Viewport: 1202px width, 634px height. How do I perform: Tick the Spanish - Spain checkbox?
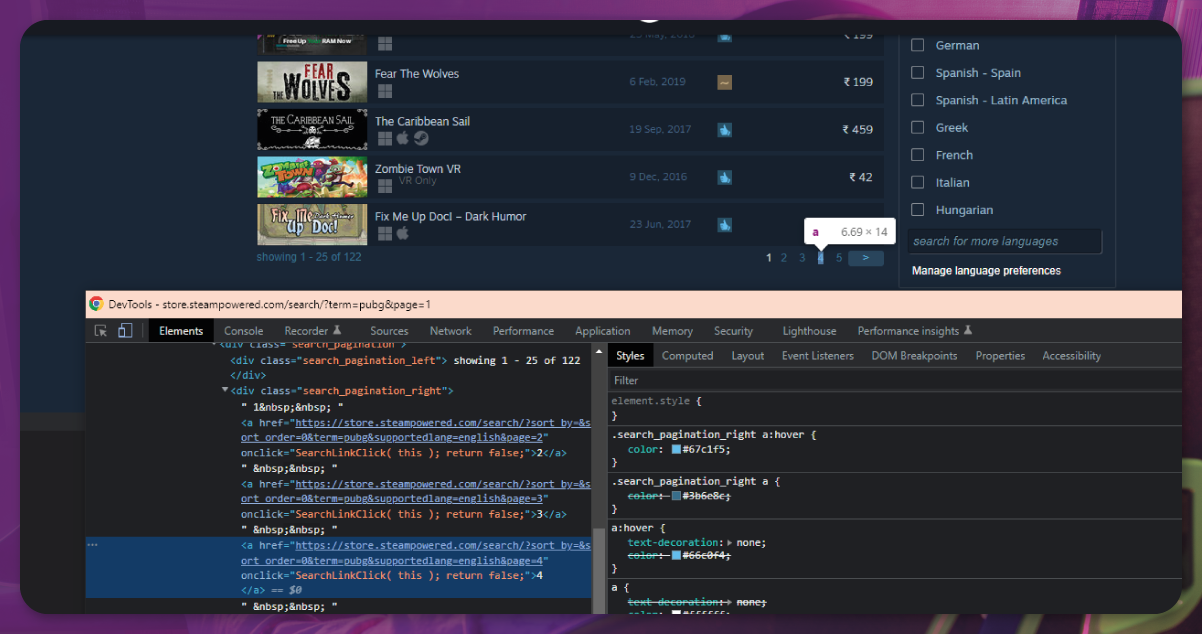pos(917,72)
